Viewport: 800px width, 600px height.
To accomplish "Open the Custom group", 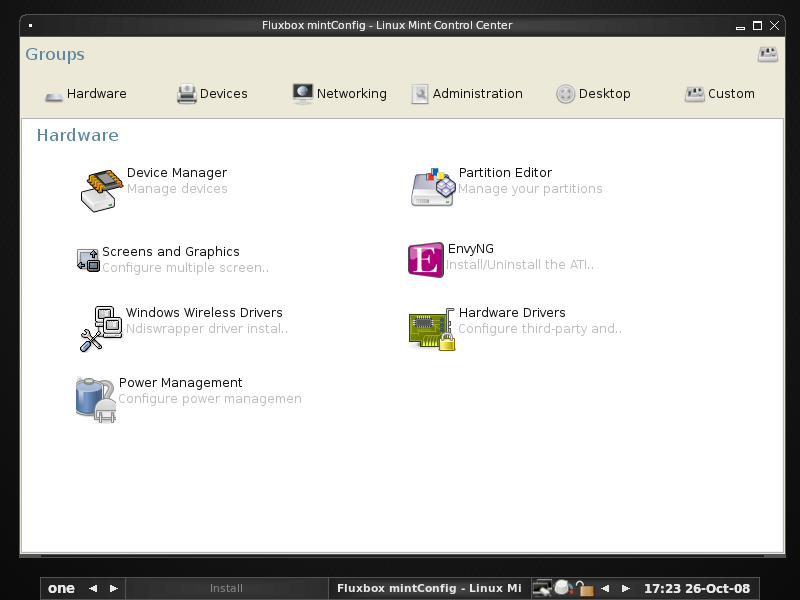I will coord(719,94).
